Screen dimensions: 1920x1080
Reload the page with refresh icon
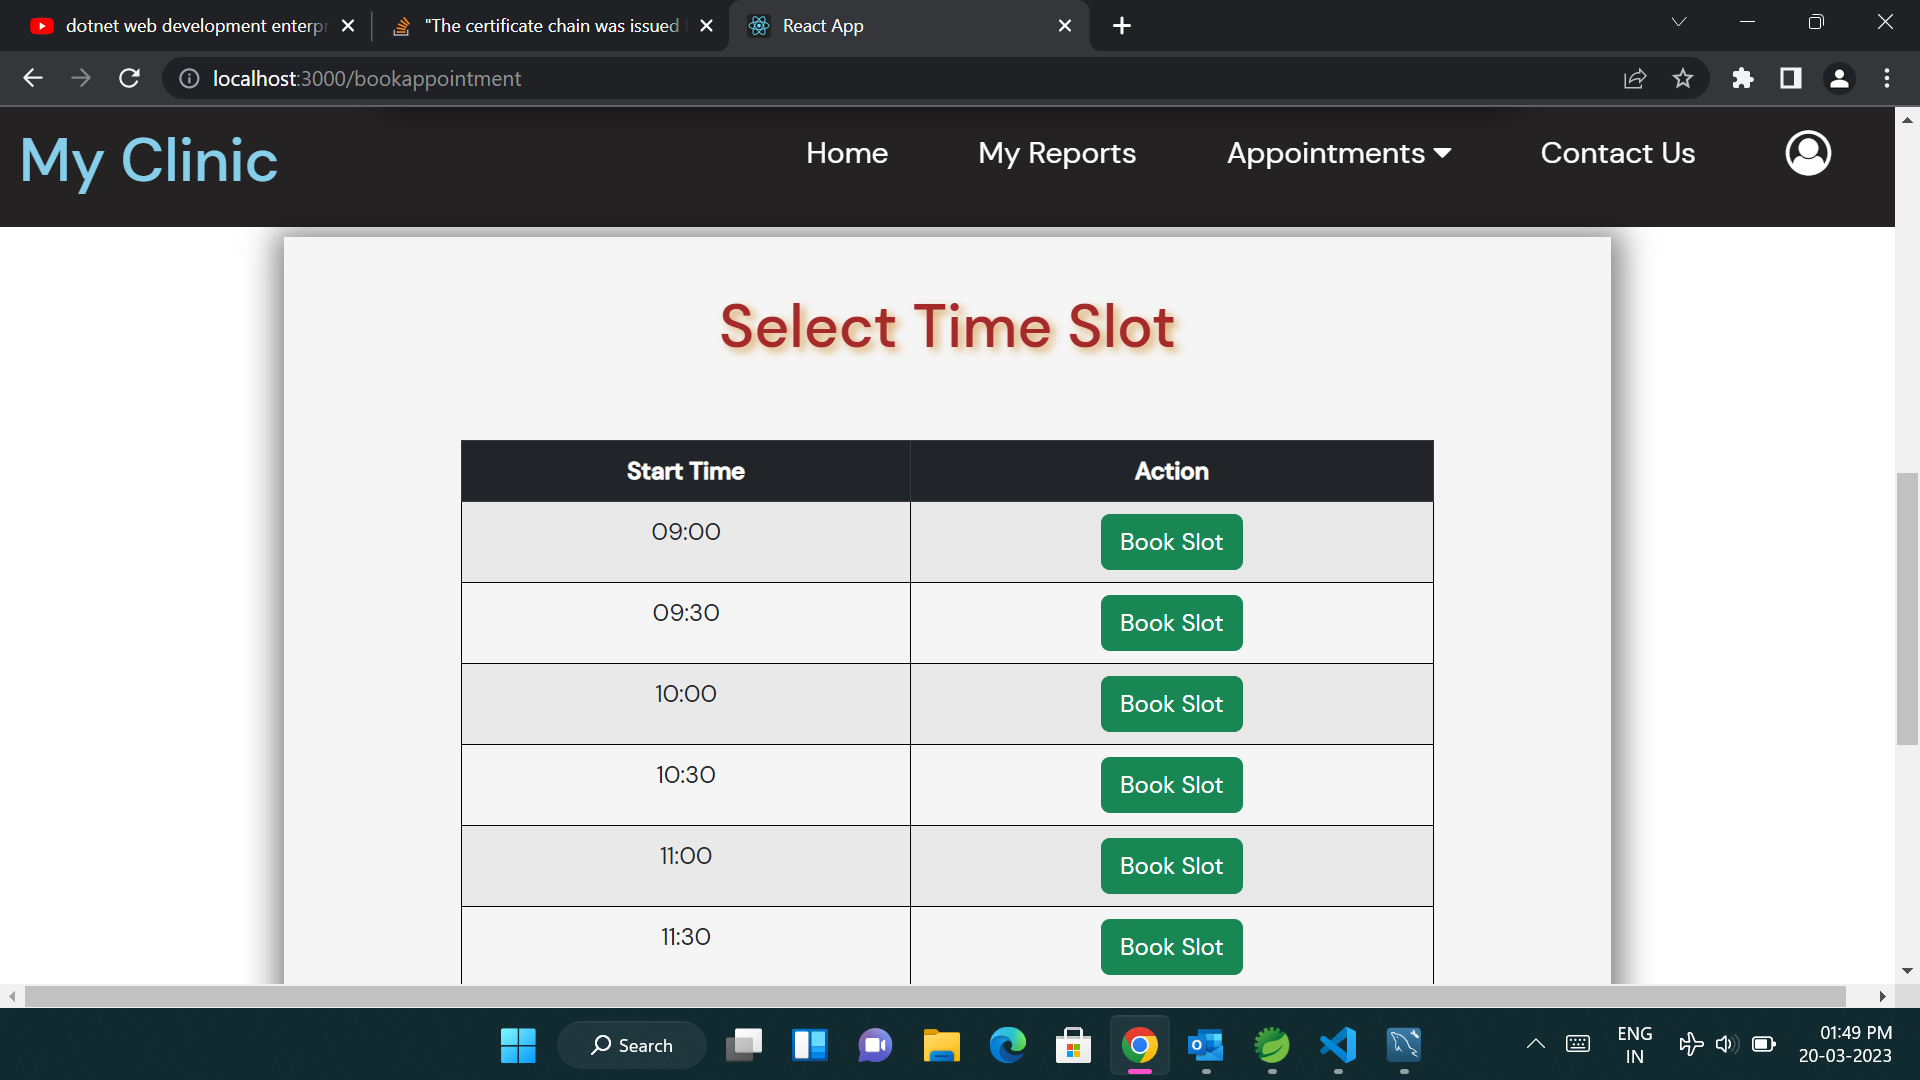click(129, 78)
